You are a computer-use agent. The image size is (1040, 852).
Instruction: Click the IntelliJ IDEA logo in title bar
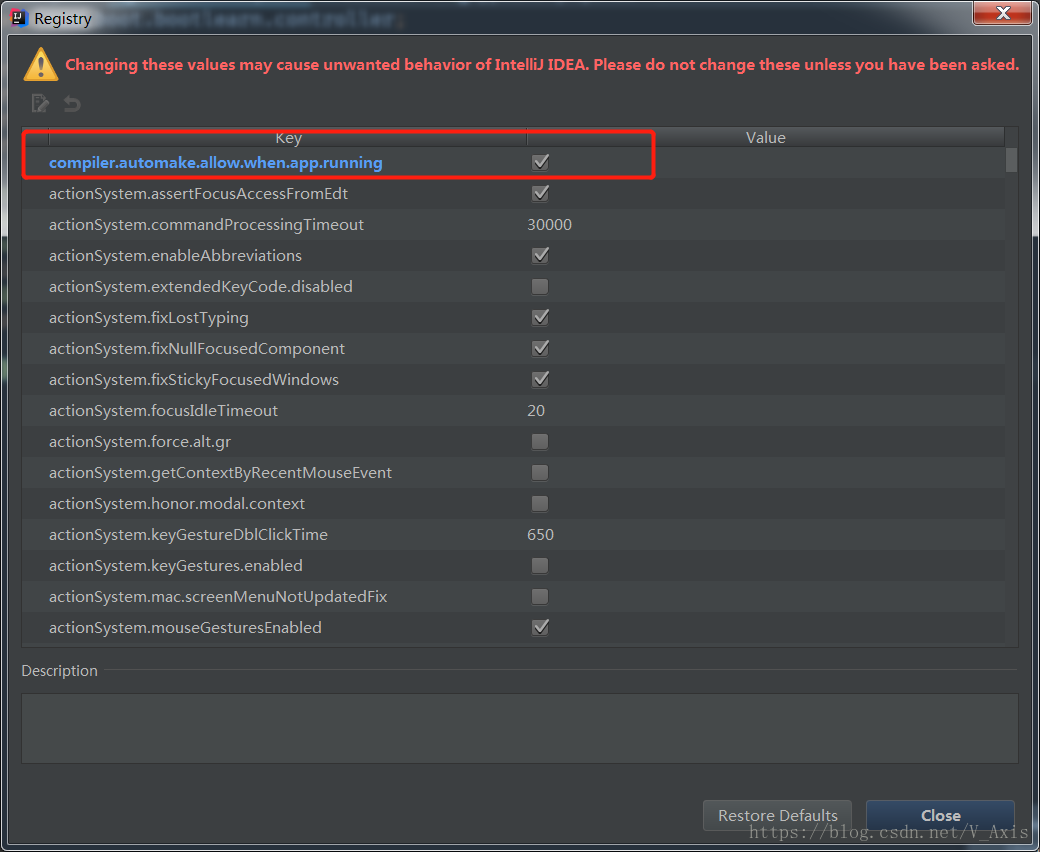[19, 18]
